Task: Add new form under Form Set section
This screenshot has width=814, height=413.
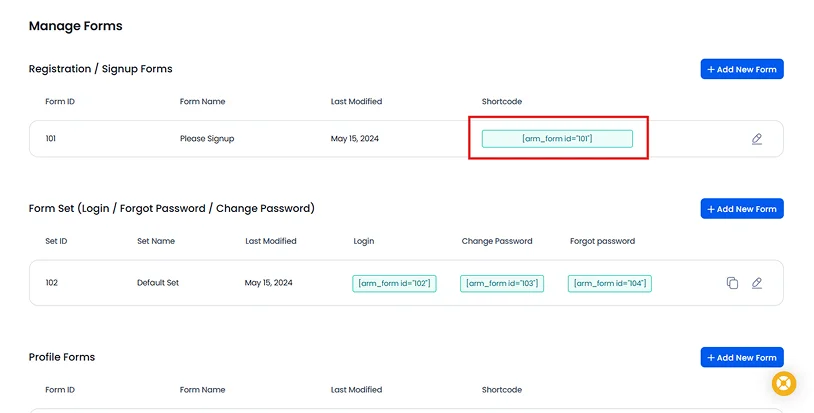Action: click(x=742, y=209)
